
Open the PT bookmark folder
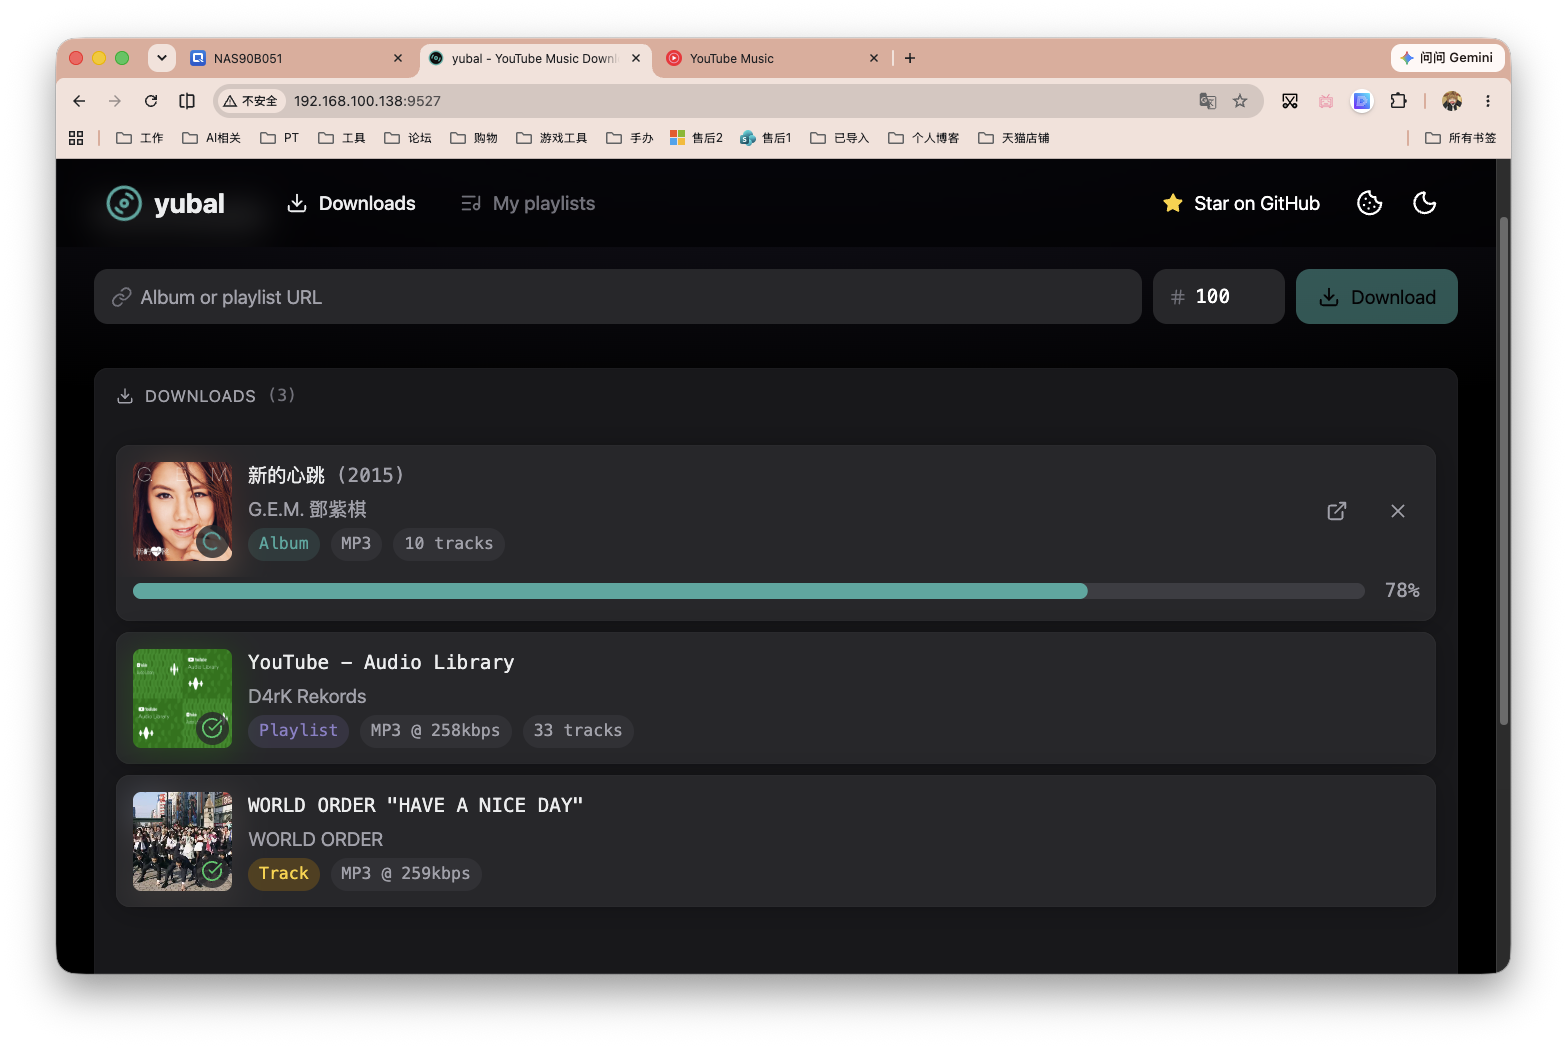[280, 138]
